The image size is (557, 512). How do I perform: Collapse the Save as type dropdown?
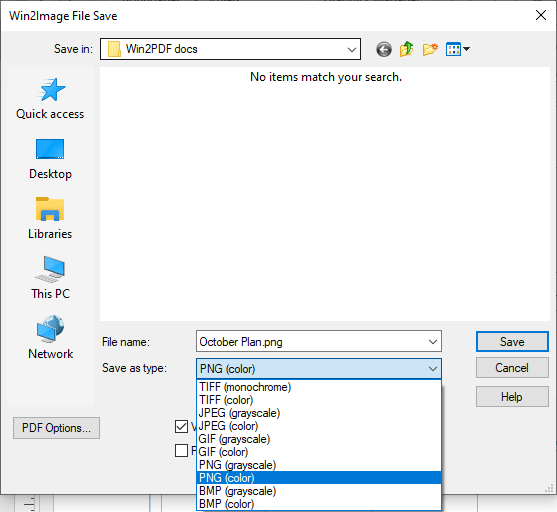coord(433,369)
